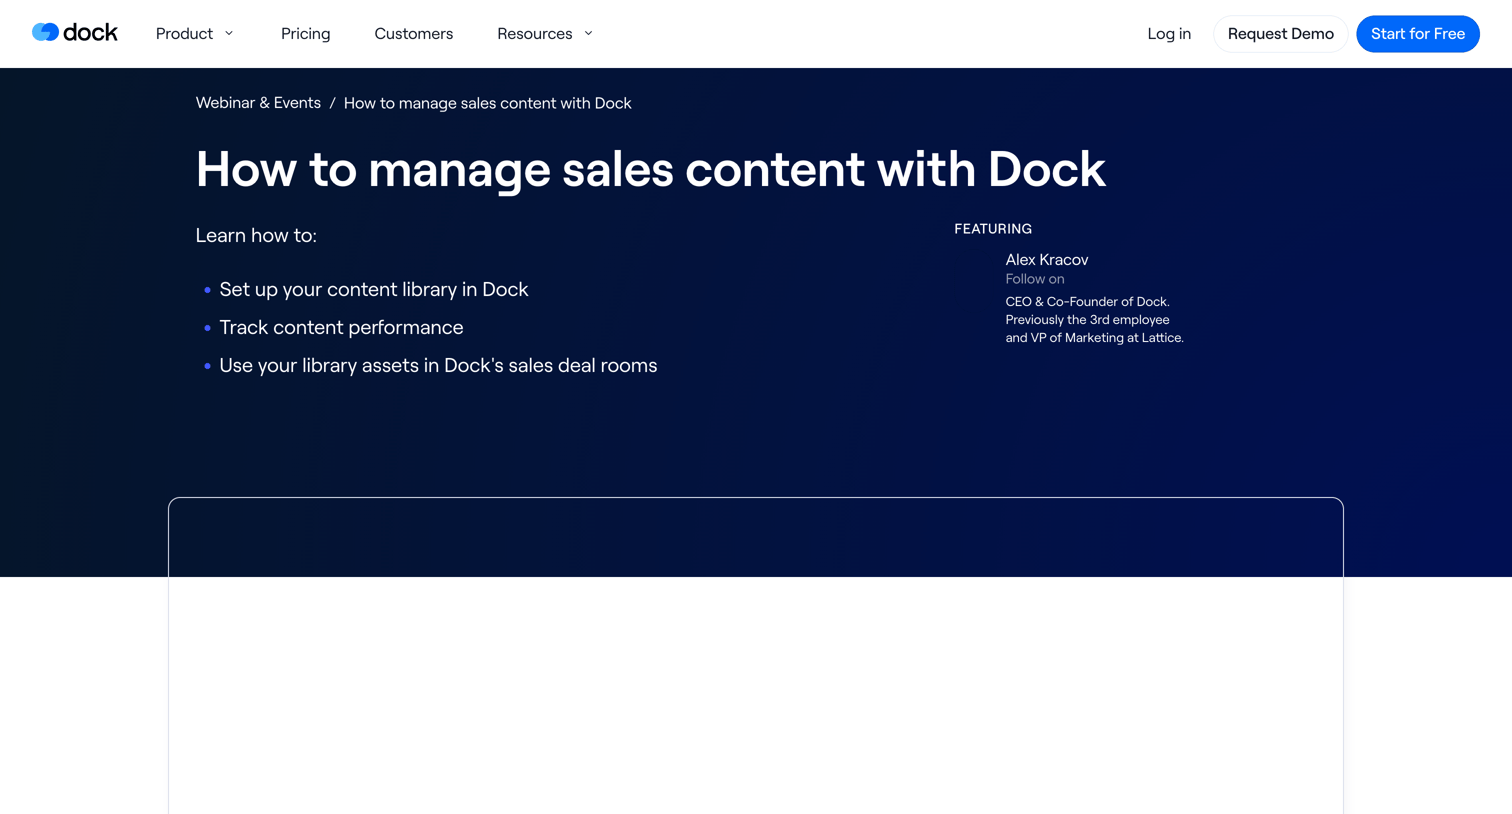This screenshot has width=1512, height=814.
Task: Expand the Resources dropdown chevron
Action: click(588, 33)
